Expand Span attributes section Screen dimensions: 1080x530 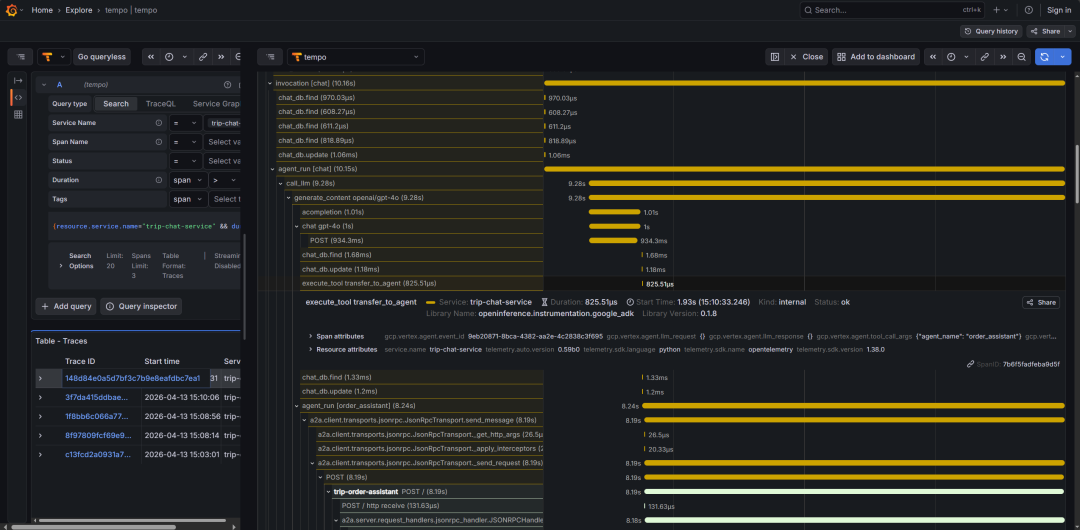[311, 336]
